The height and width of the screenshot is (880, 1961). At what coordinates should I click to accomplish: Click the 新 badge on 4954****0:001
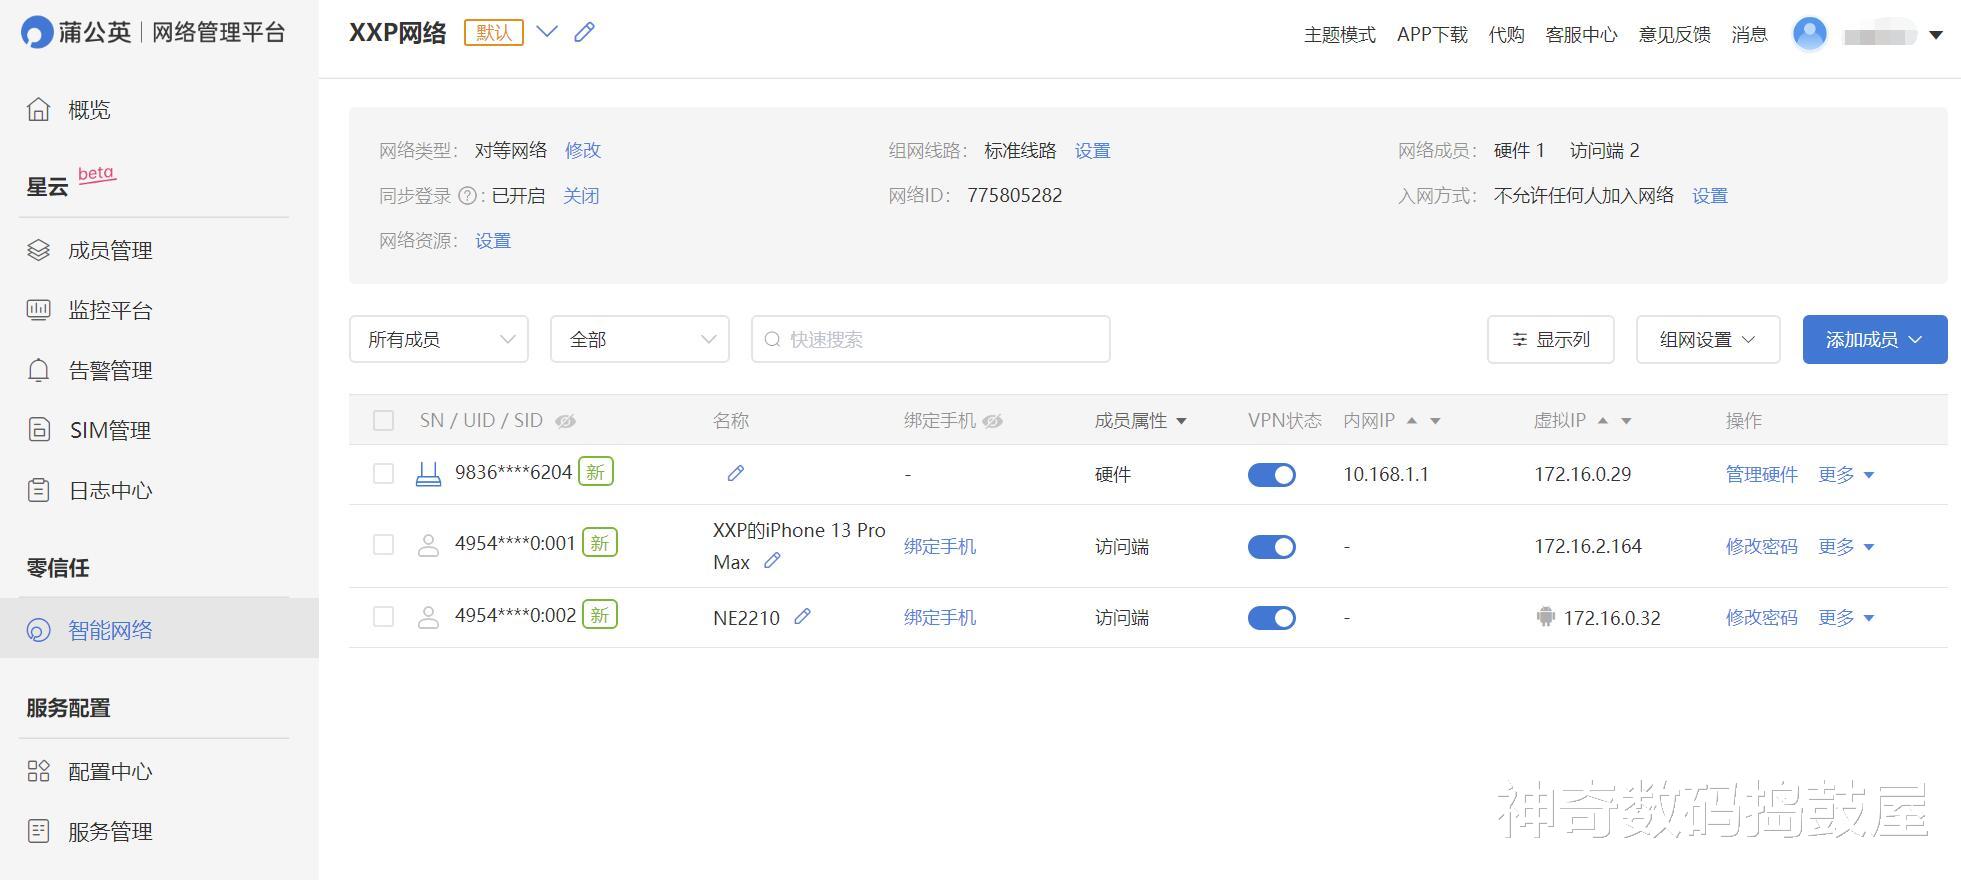[600, 542]
